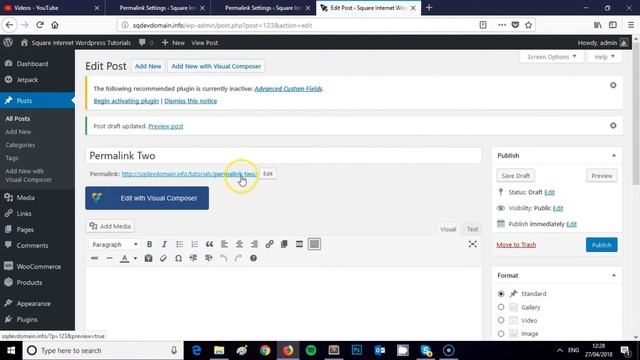Open Categories under Posts
Viewport: 640px width, 360px height.
[x=20, y=145]
